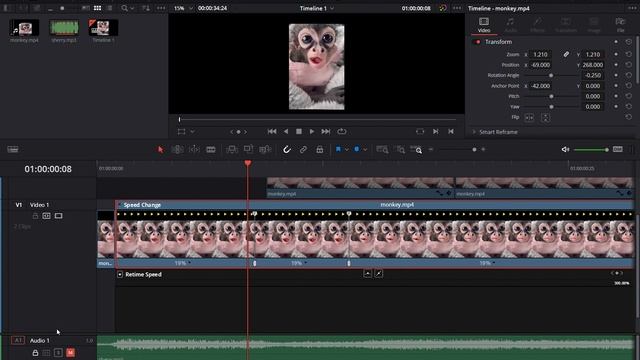Screen dimensions: 640x360
Task: Lock the Audio 1 track
Action: 35,352
